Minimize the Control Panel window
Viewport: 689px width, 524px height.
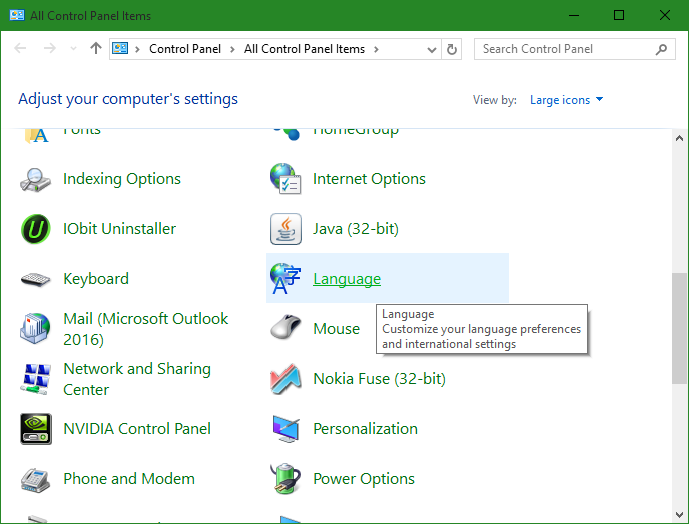click(x=573, y=15)
